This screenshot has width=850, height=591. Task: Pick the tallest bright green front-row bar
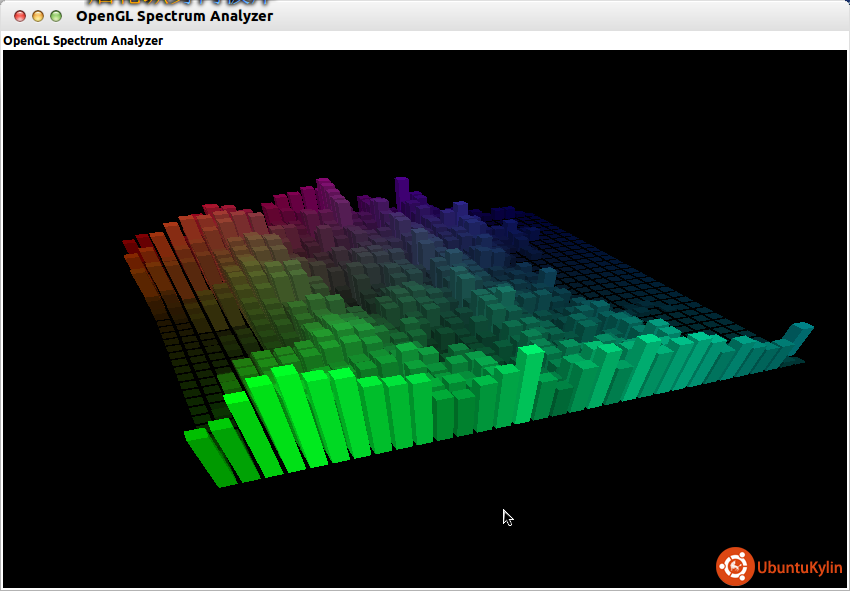(x=290, y=415)
